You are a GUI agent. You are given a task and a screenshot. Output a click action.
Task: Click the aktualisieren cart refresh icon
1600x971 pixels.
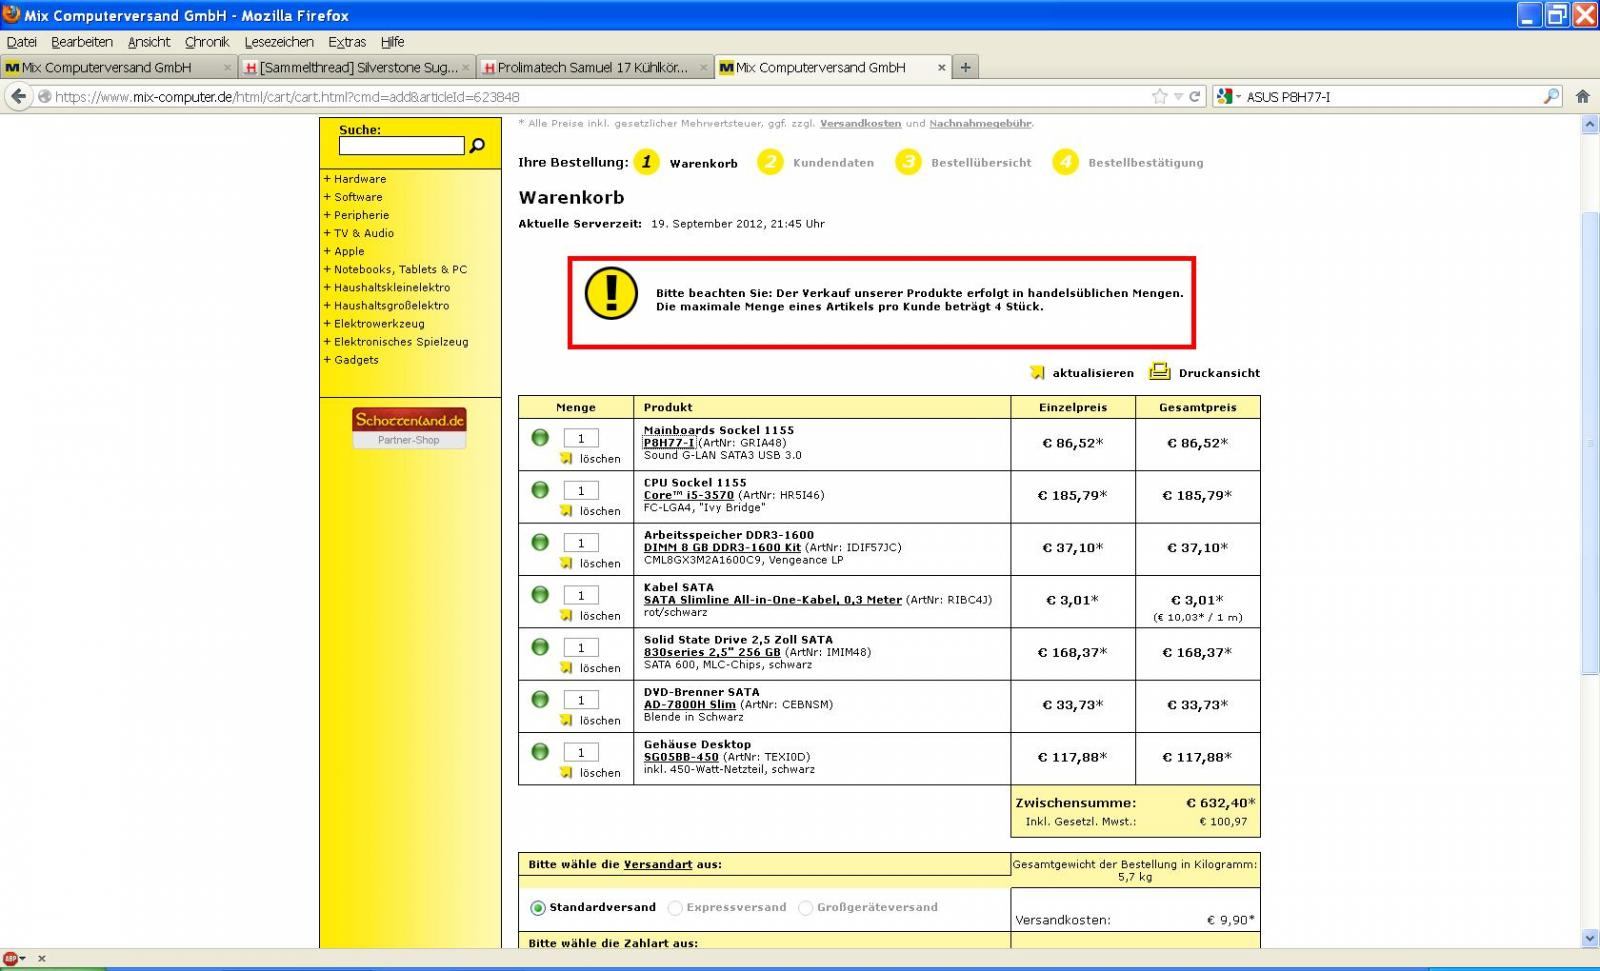click(x=1037, y=372)
